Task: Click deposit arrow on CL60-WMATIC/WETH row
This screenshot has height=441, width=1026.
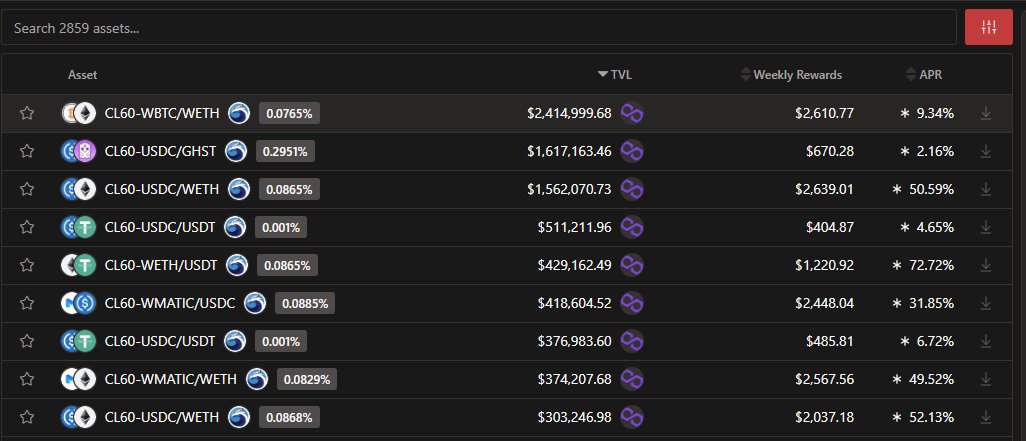Action: point(986,379)
